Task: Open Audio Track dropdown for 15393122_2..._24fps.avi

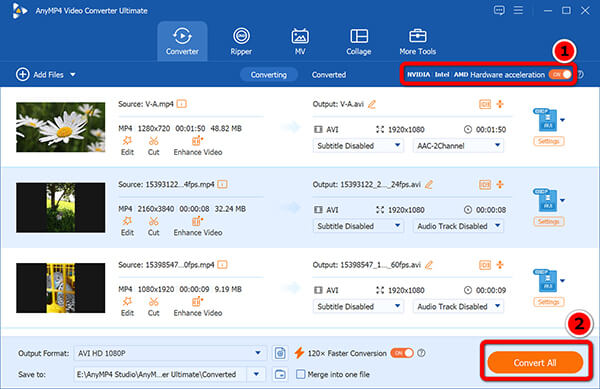Action: (x=458, y=226)
